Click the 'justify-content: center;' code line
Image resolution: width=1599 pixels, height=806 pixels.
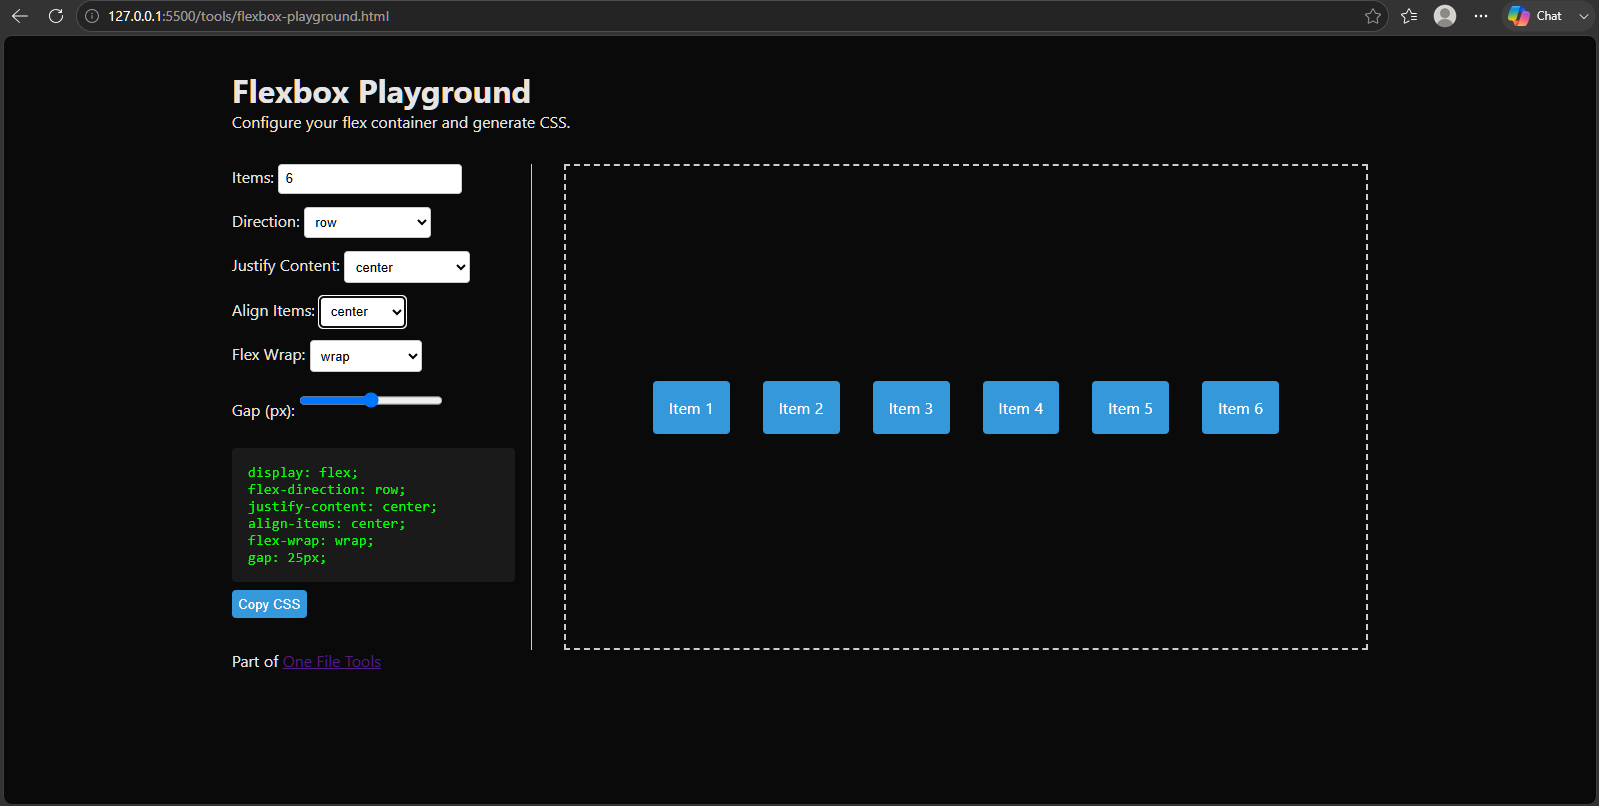pyautogui.click(x=342, y=507)
